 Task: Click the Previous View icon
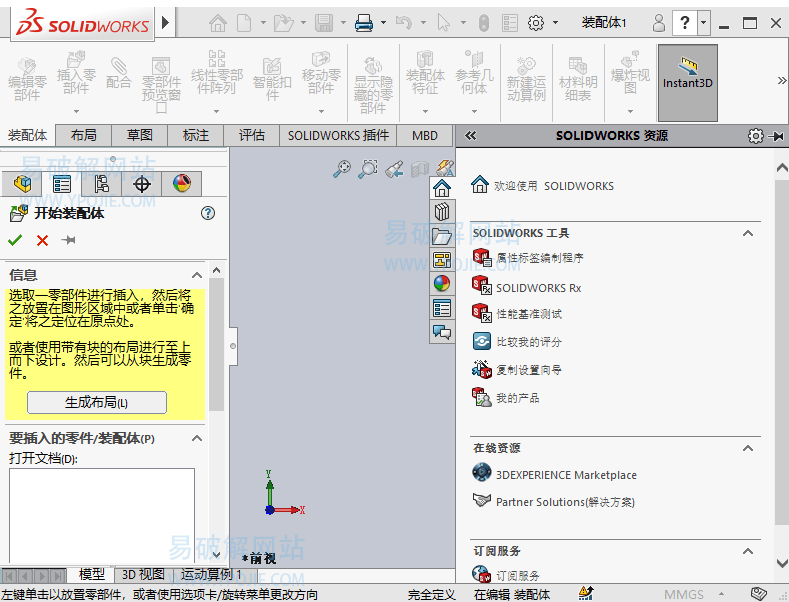(394, 169)
